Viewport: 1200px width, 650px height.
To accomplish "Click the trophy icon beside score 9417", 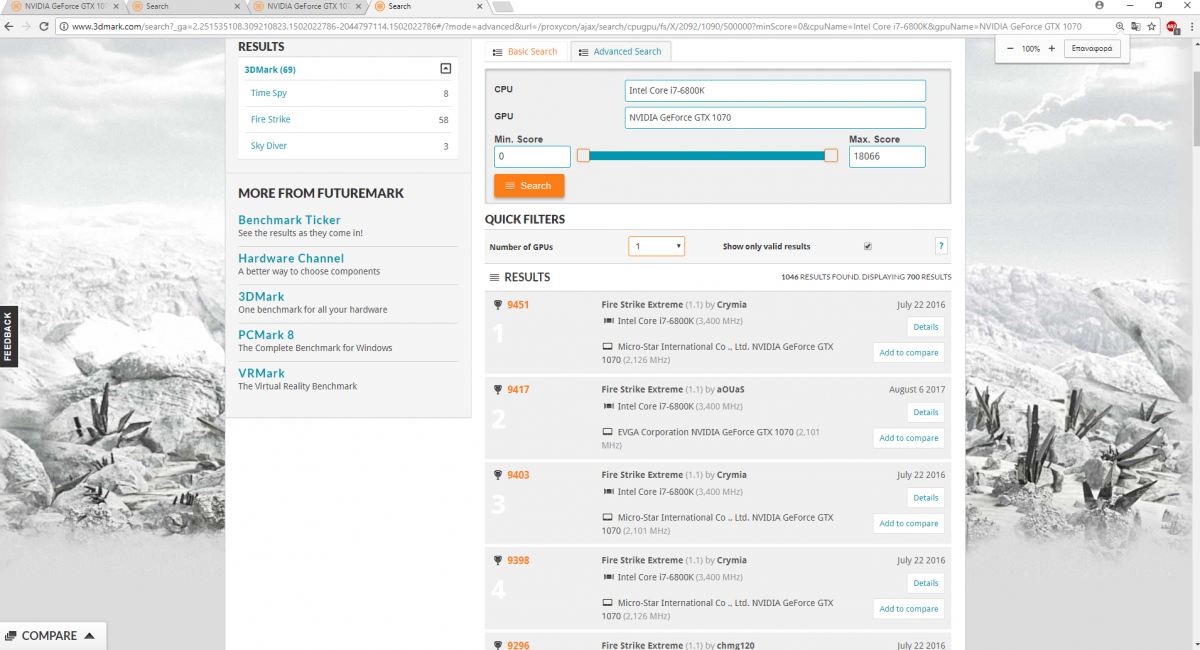I will [497, 389].
